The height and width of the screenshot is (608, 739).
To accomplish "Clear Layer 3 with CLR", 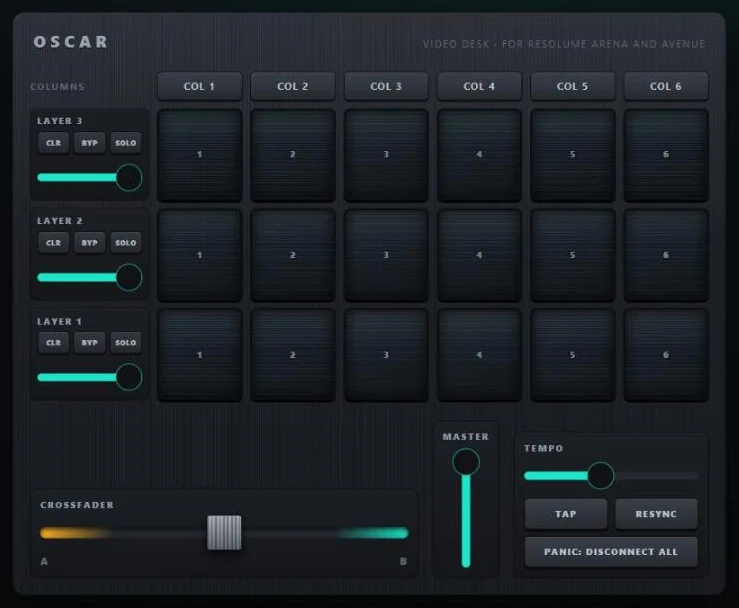I will tap(53, 143).
